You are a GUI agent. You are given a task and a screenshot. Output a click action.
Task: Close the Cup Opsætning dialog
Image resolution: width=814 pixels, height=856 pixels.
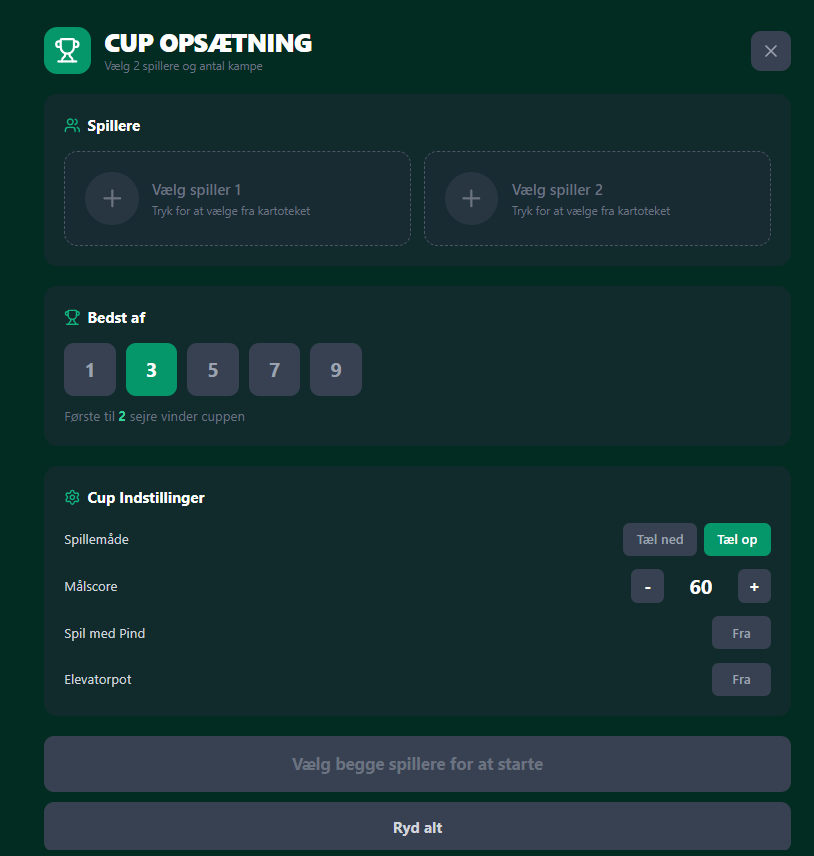click(770, 51)
